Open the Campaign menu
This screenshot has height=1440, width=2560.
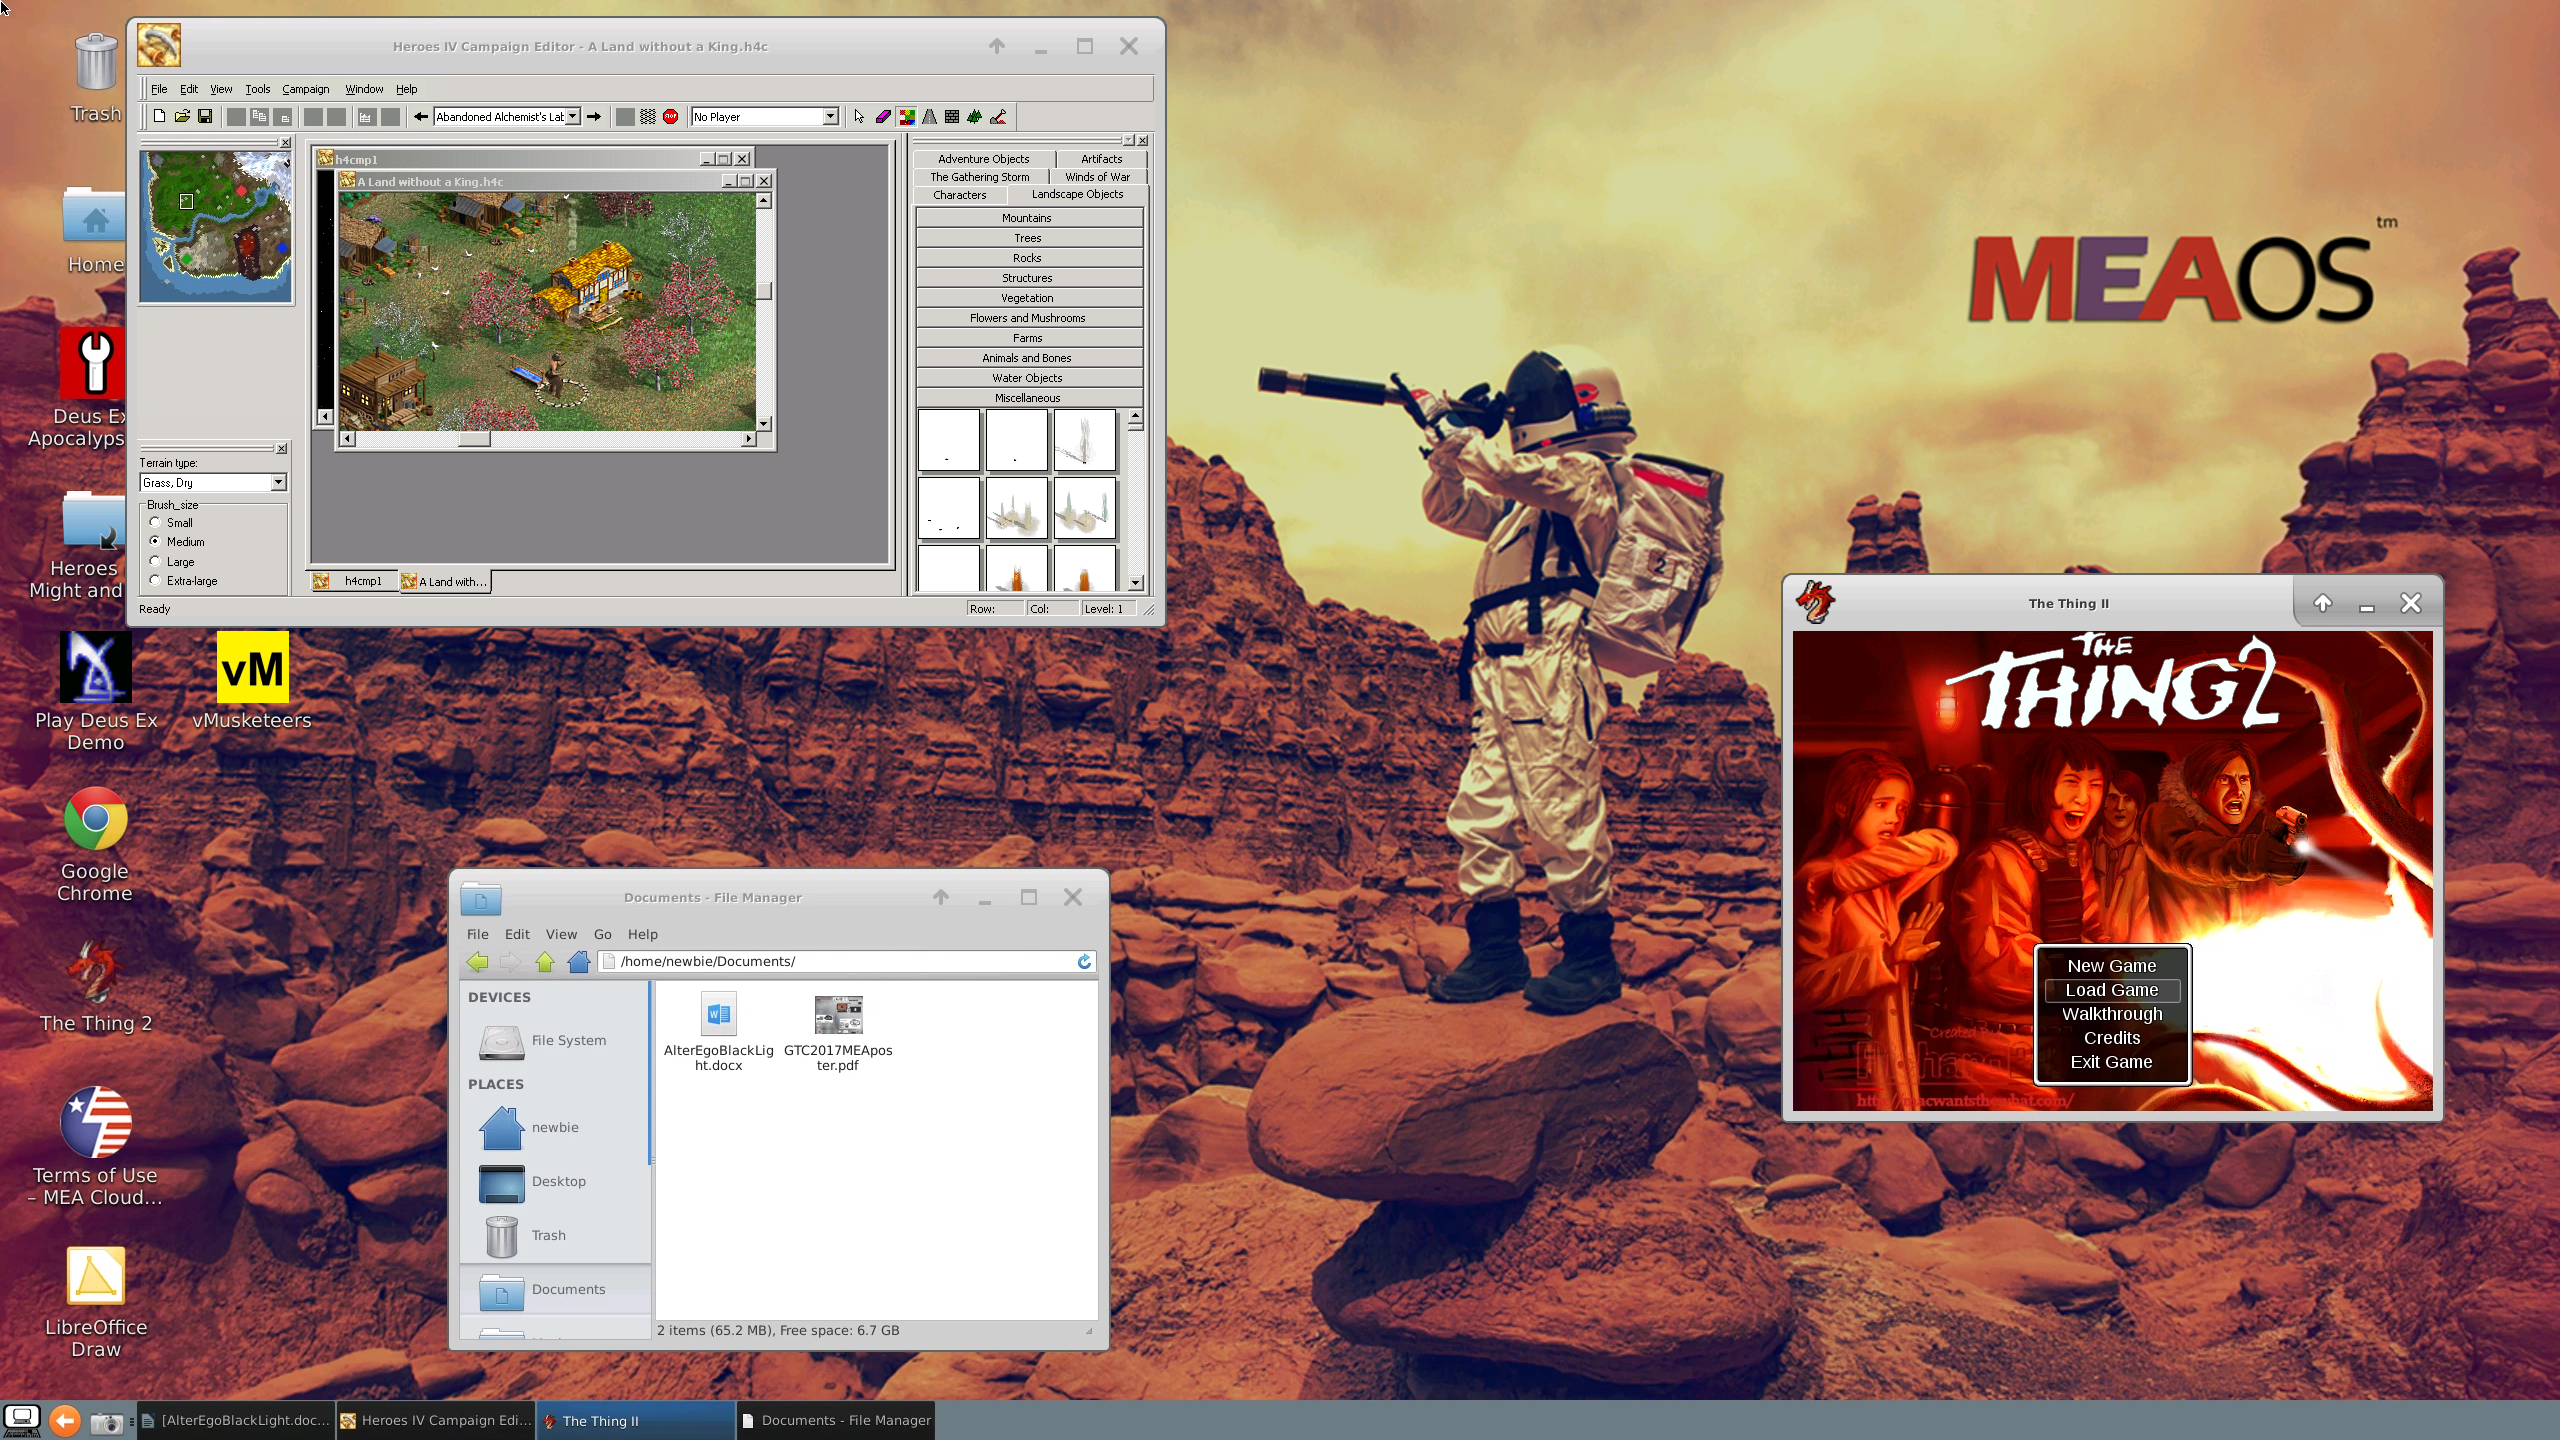point(305,89)
